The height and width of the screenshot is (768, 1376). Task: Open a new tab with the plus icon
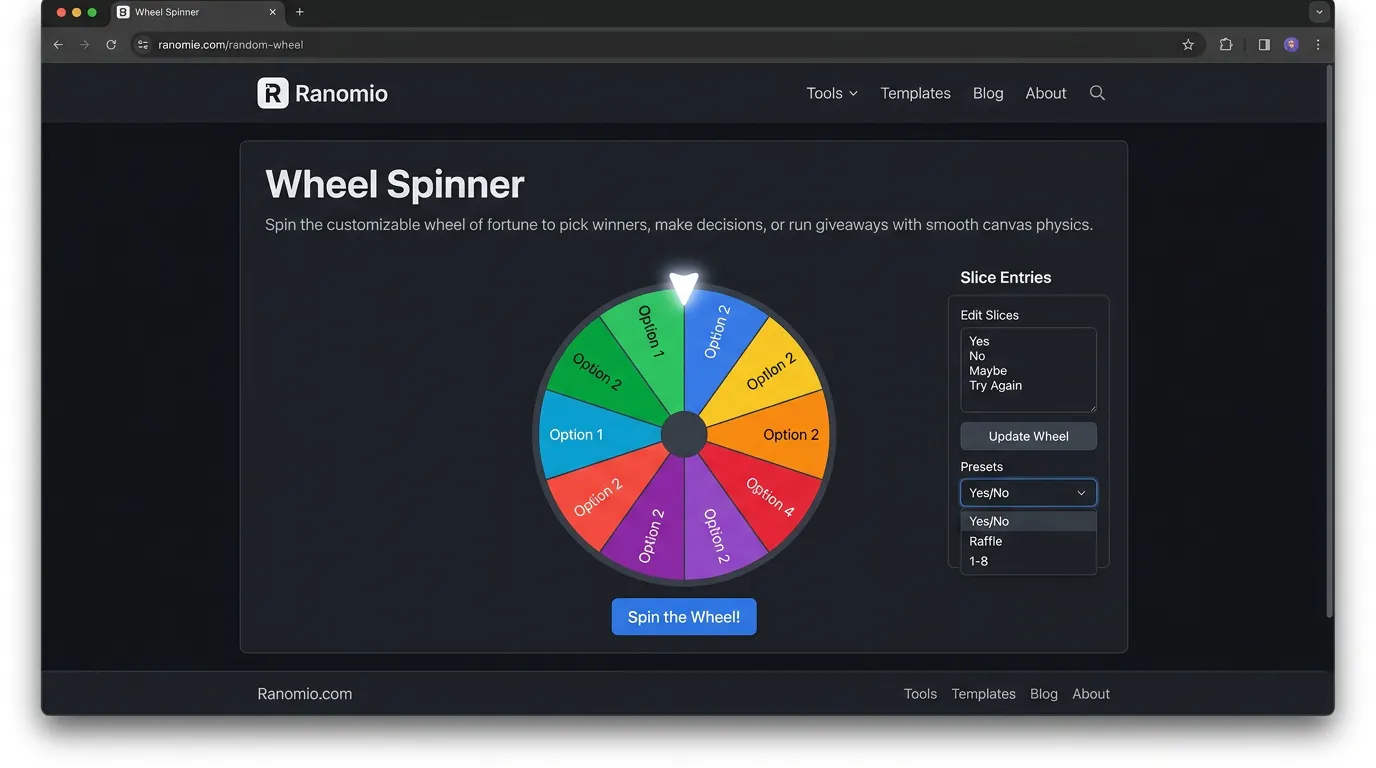click(x=299, y=12)
